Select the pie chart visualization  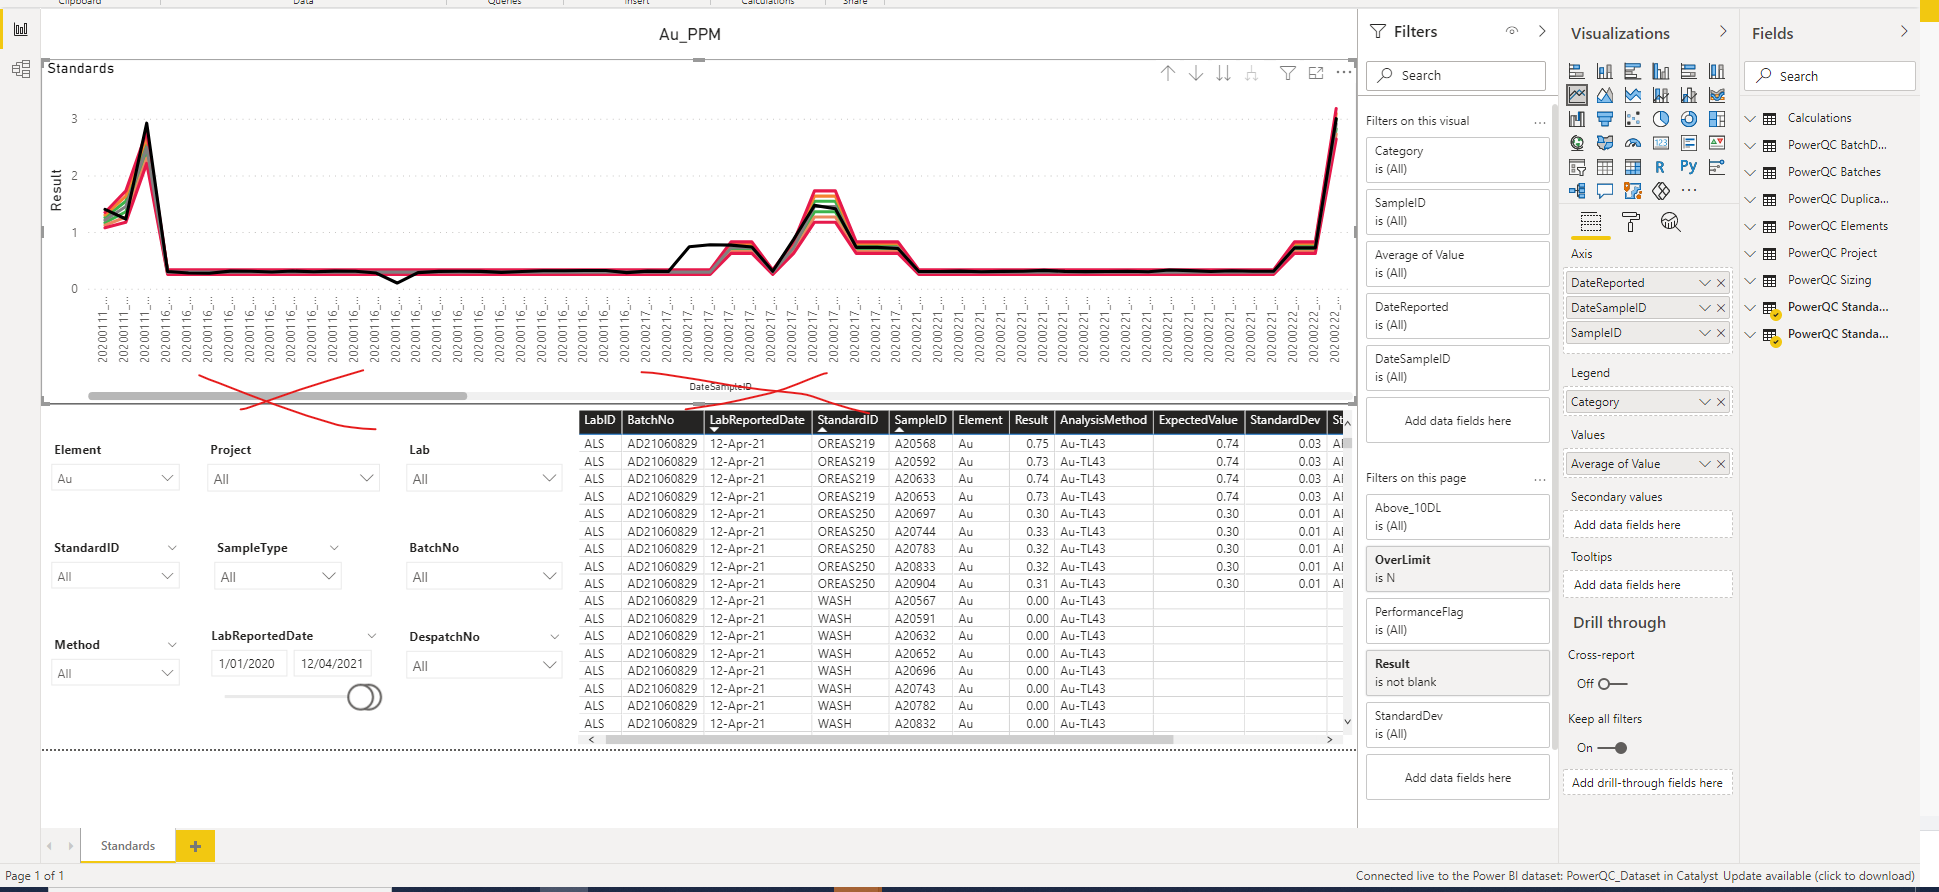[x=1661, y=119]
